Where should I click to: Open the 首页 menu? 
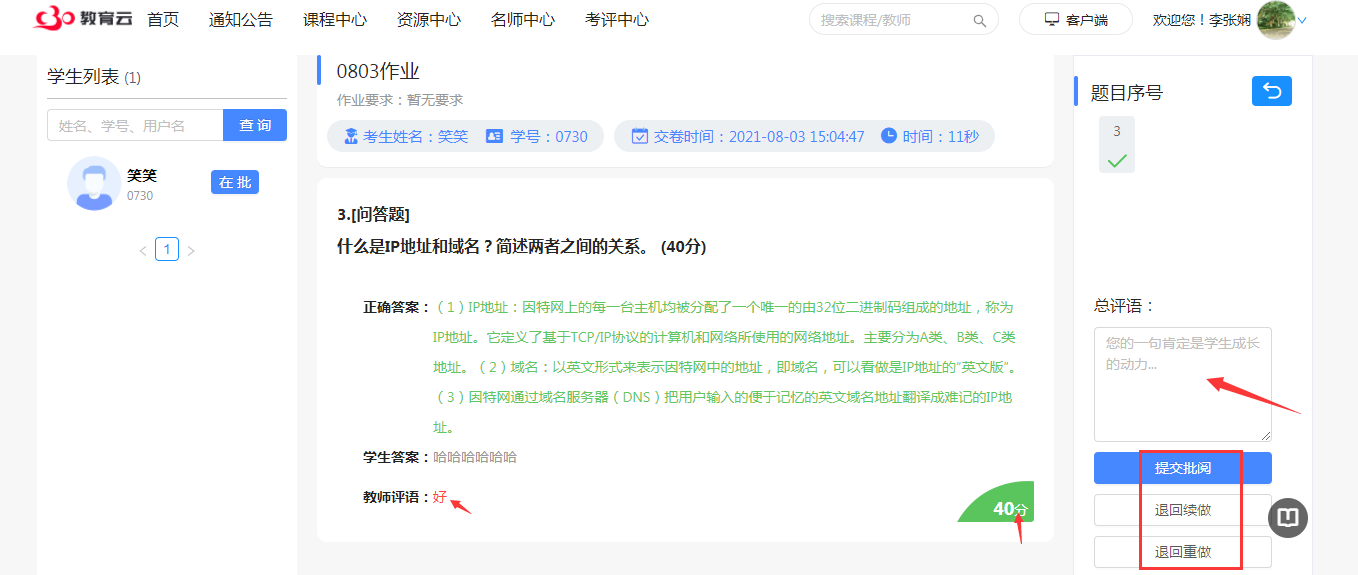pos(163,20)
